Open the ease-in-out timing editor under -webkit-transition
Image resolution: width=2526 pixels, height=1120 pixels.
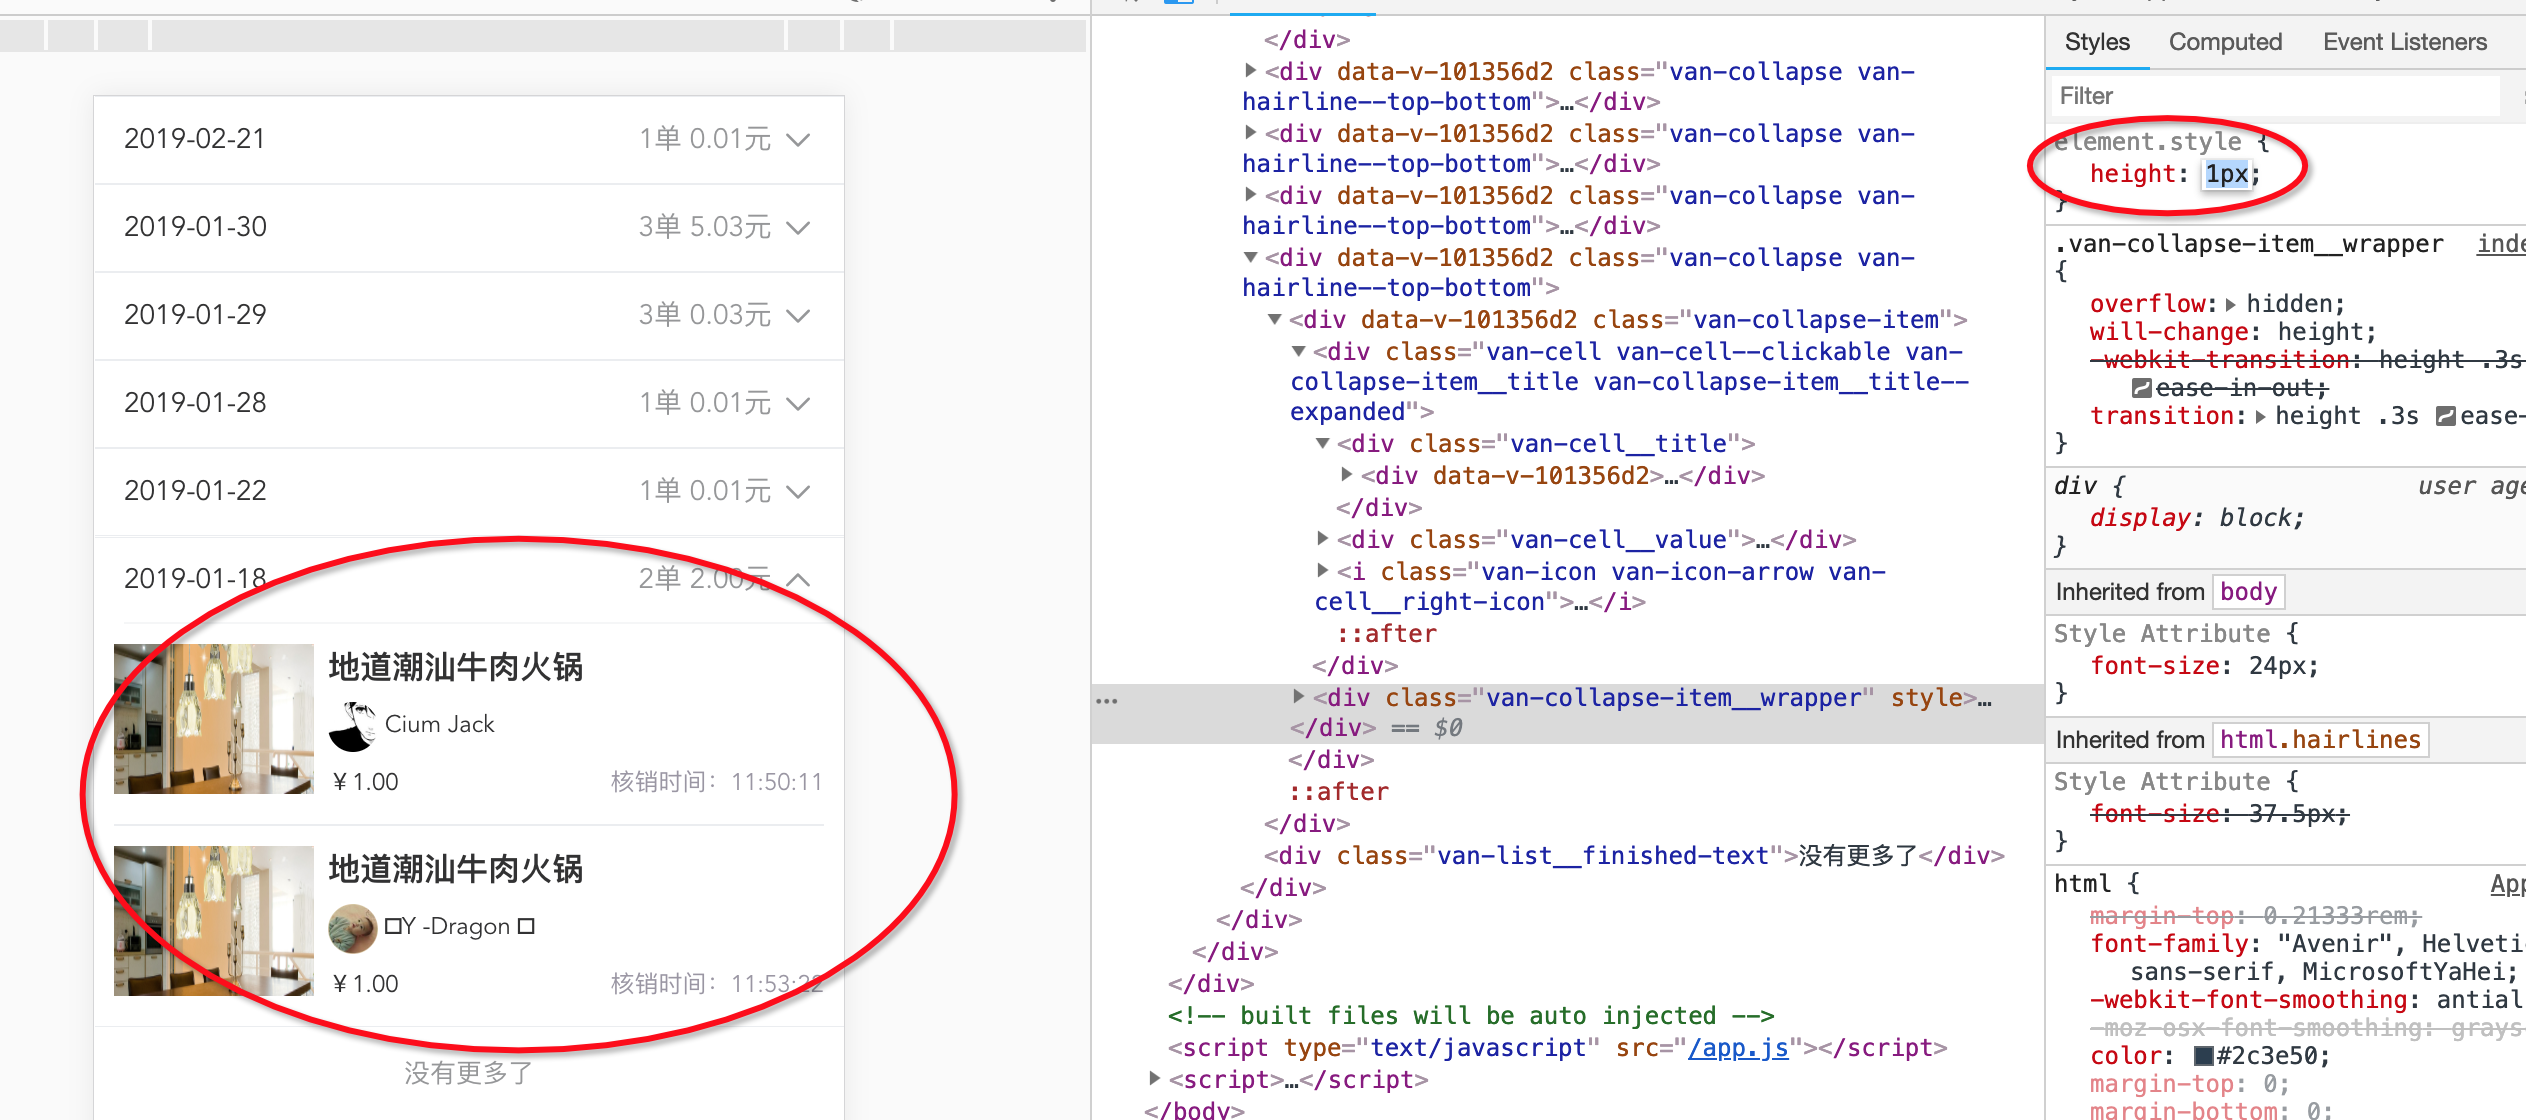(2141, 388)
